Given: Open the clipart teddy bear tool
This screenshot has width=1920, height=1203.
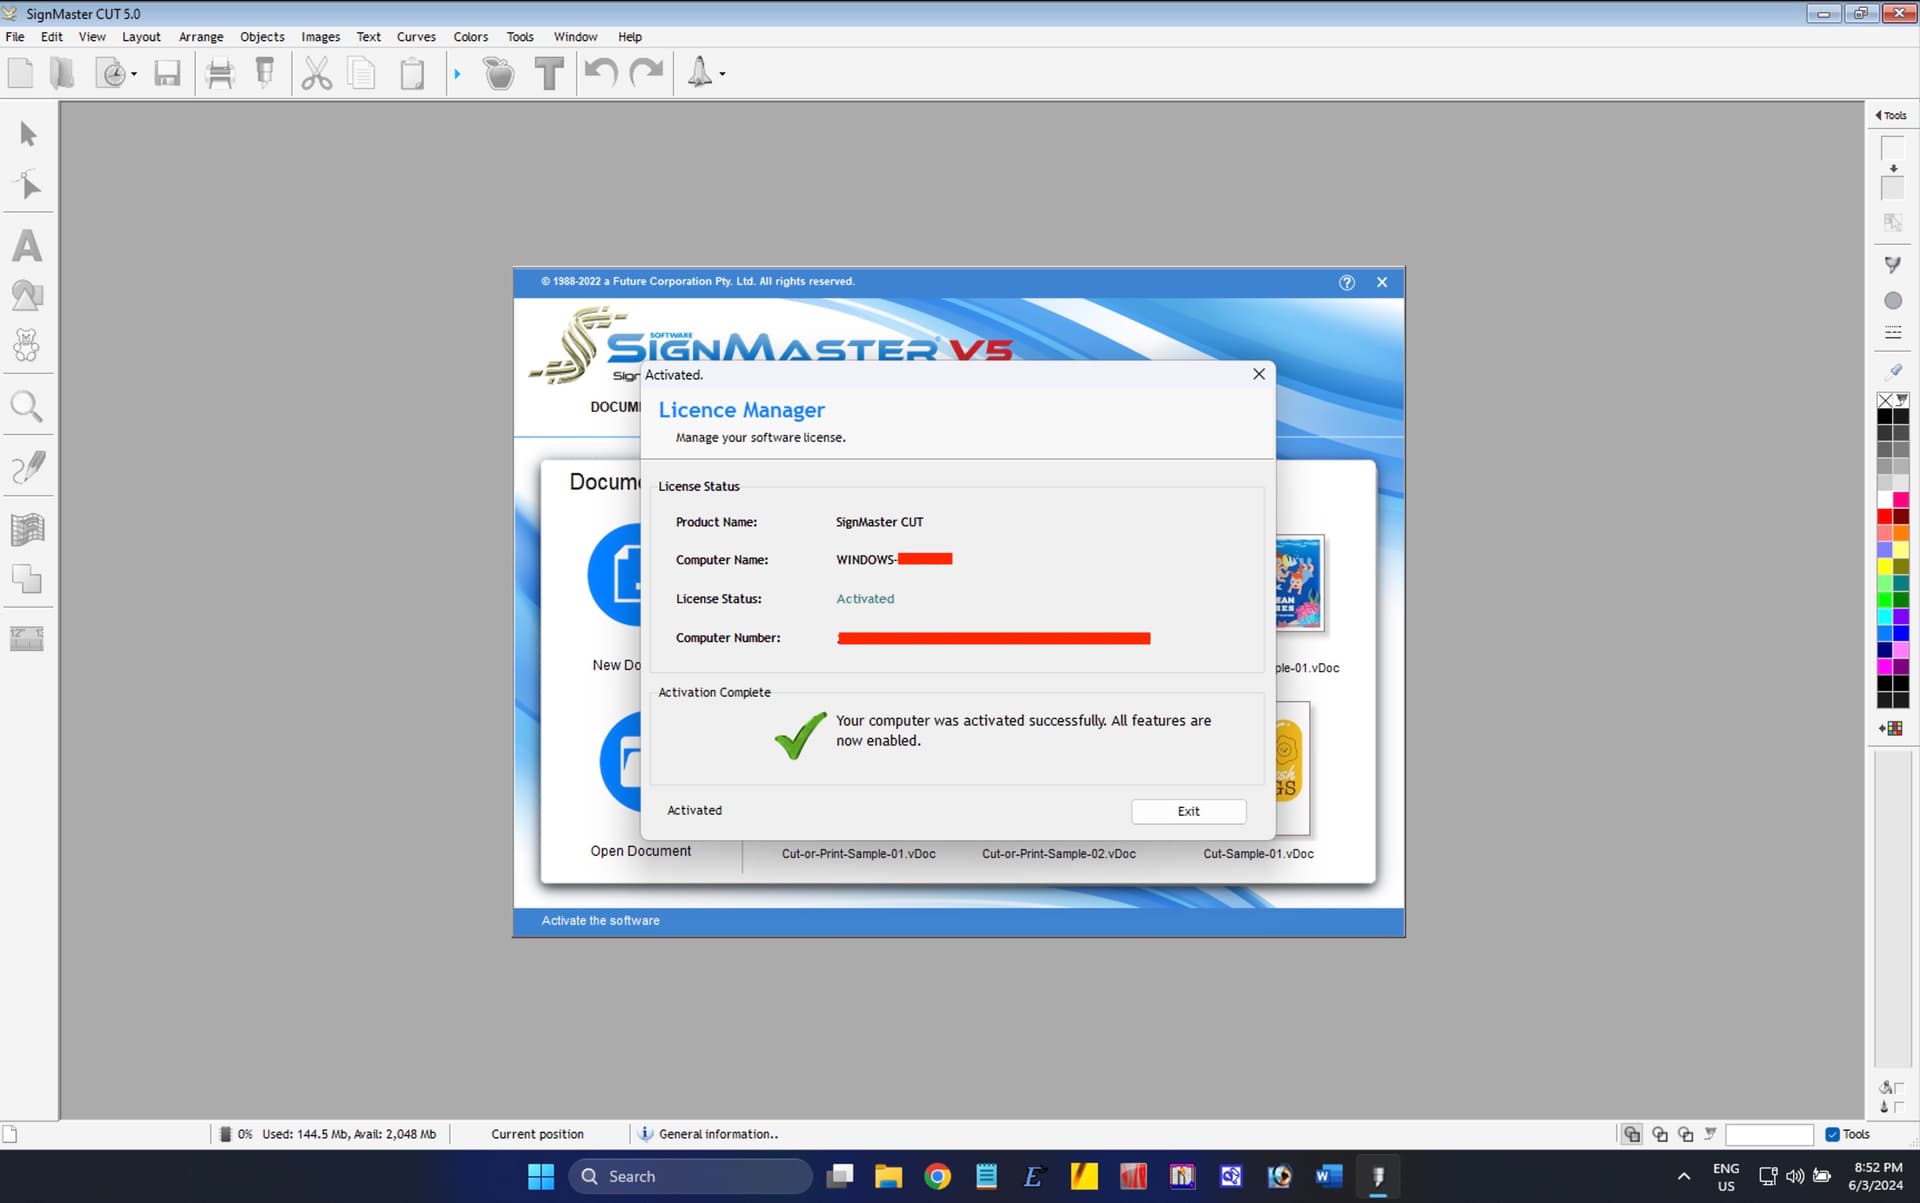Looking at the screenshot, I should coord(27,346).
